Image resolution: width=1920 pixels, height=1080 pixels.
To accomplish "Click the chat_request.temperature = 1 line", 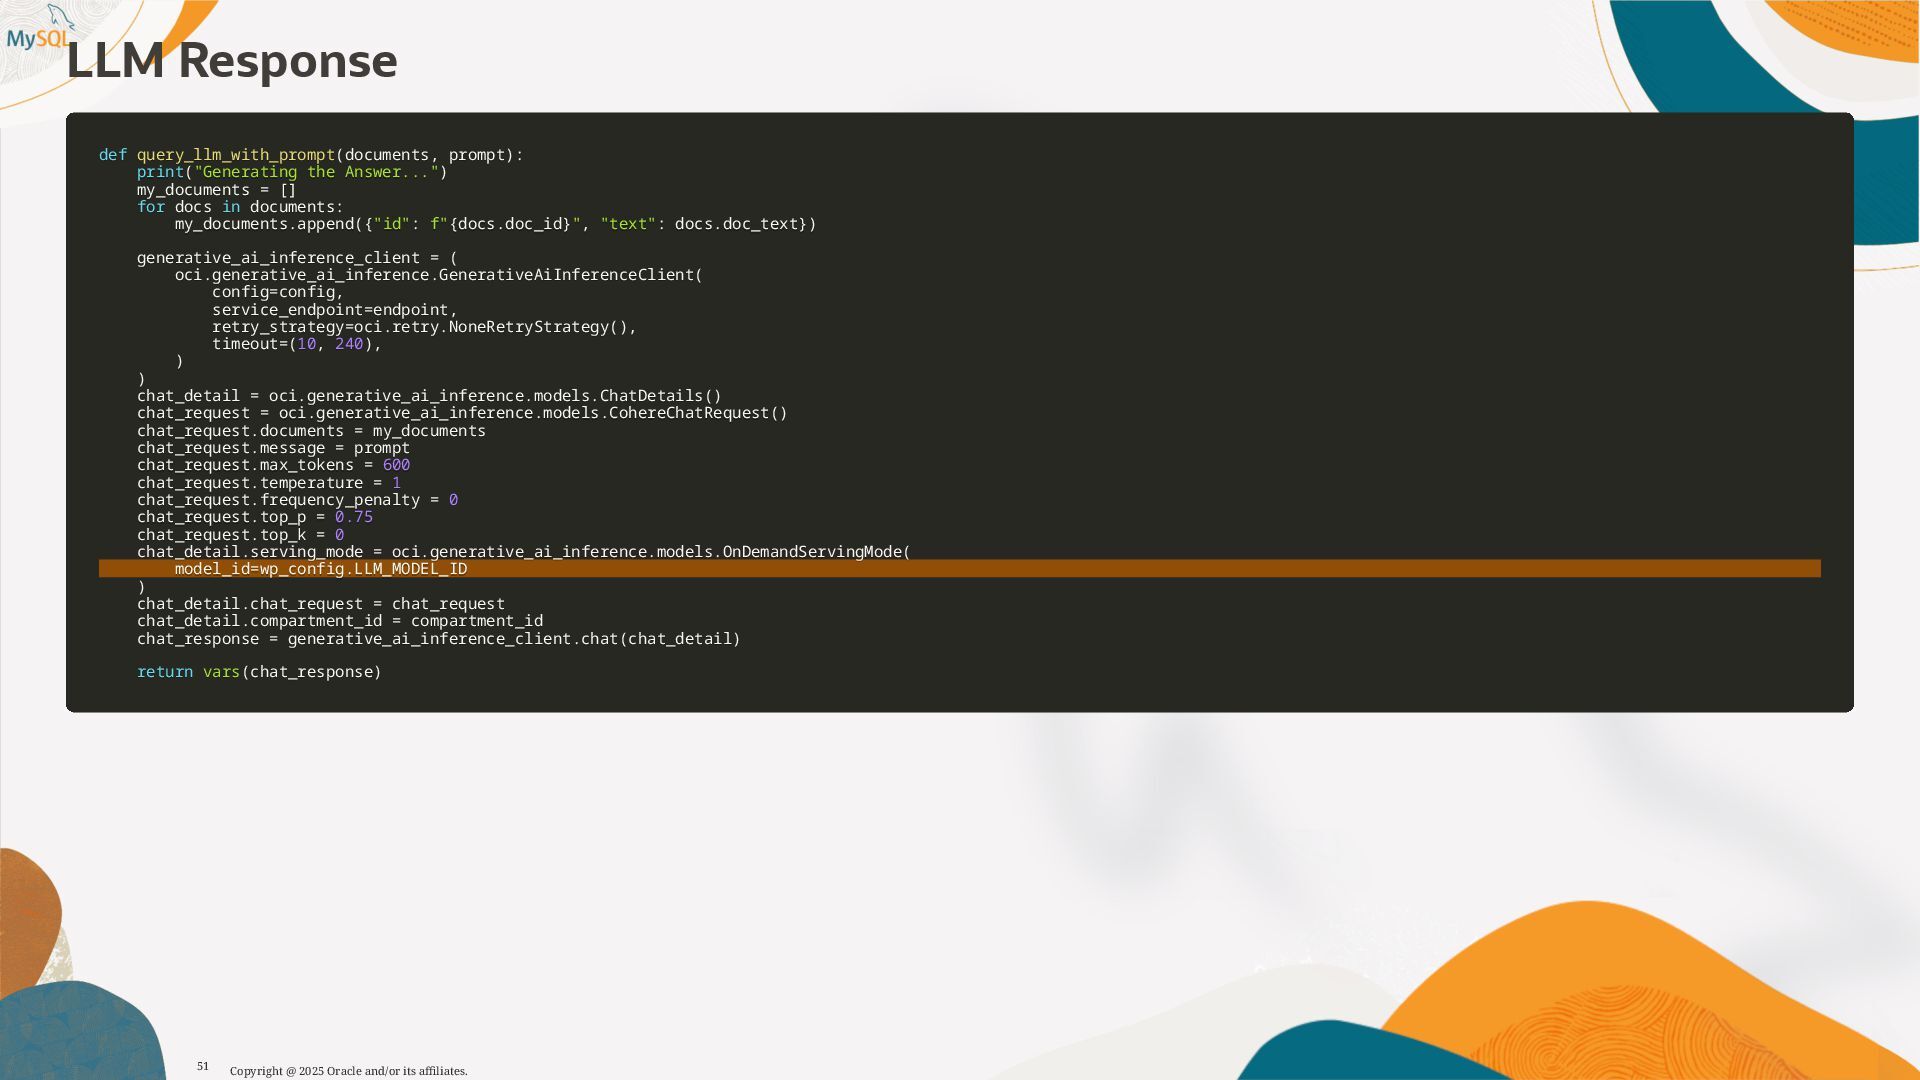I will point(268,483).
